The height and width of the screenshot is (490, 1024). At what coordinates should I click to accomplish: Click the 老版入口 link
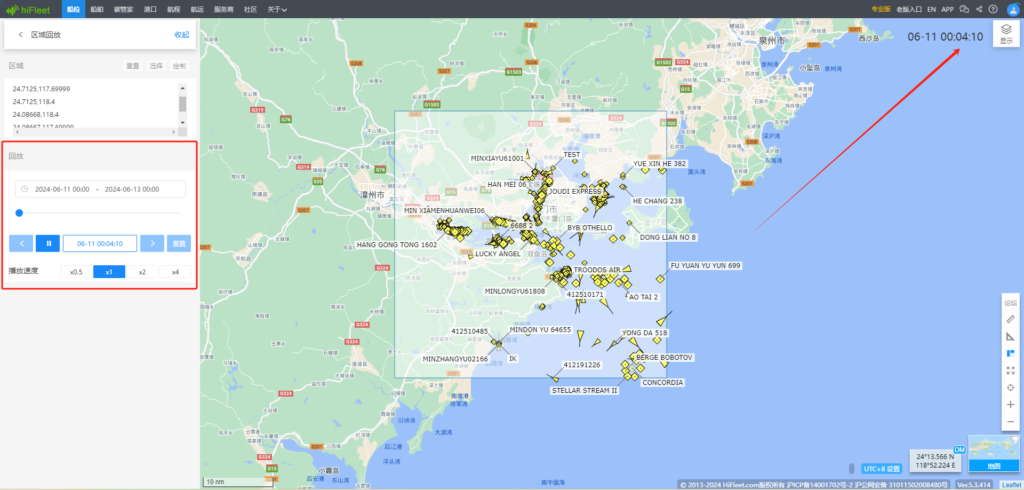909,9
